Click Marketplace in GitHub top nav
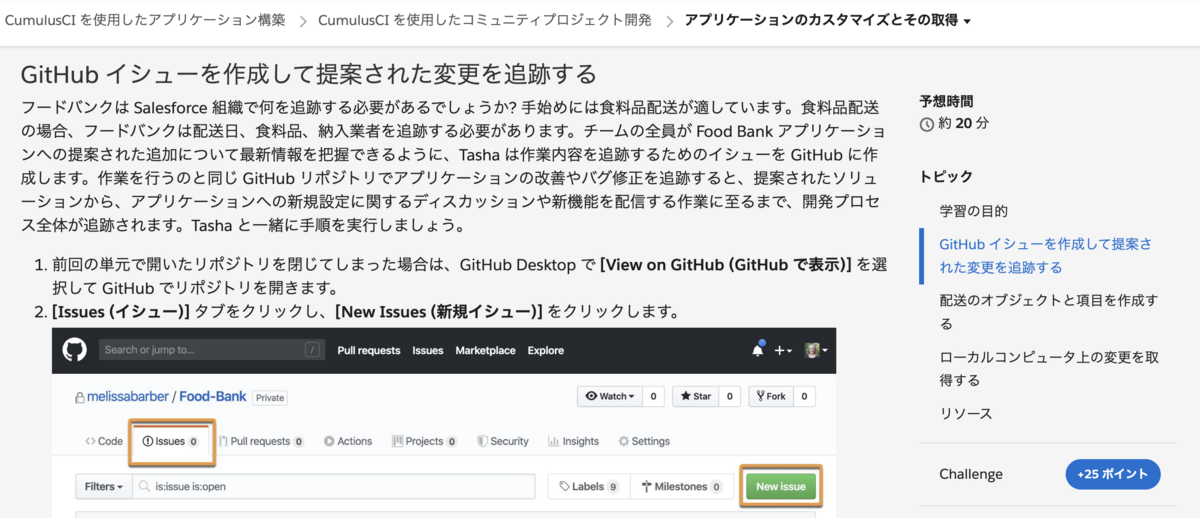1200x518 pixels. pos(485,351)
